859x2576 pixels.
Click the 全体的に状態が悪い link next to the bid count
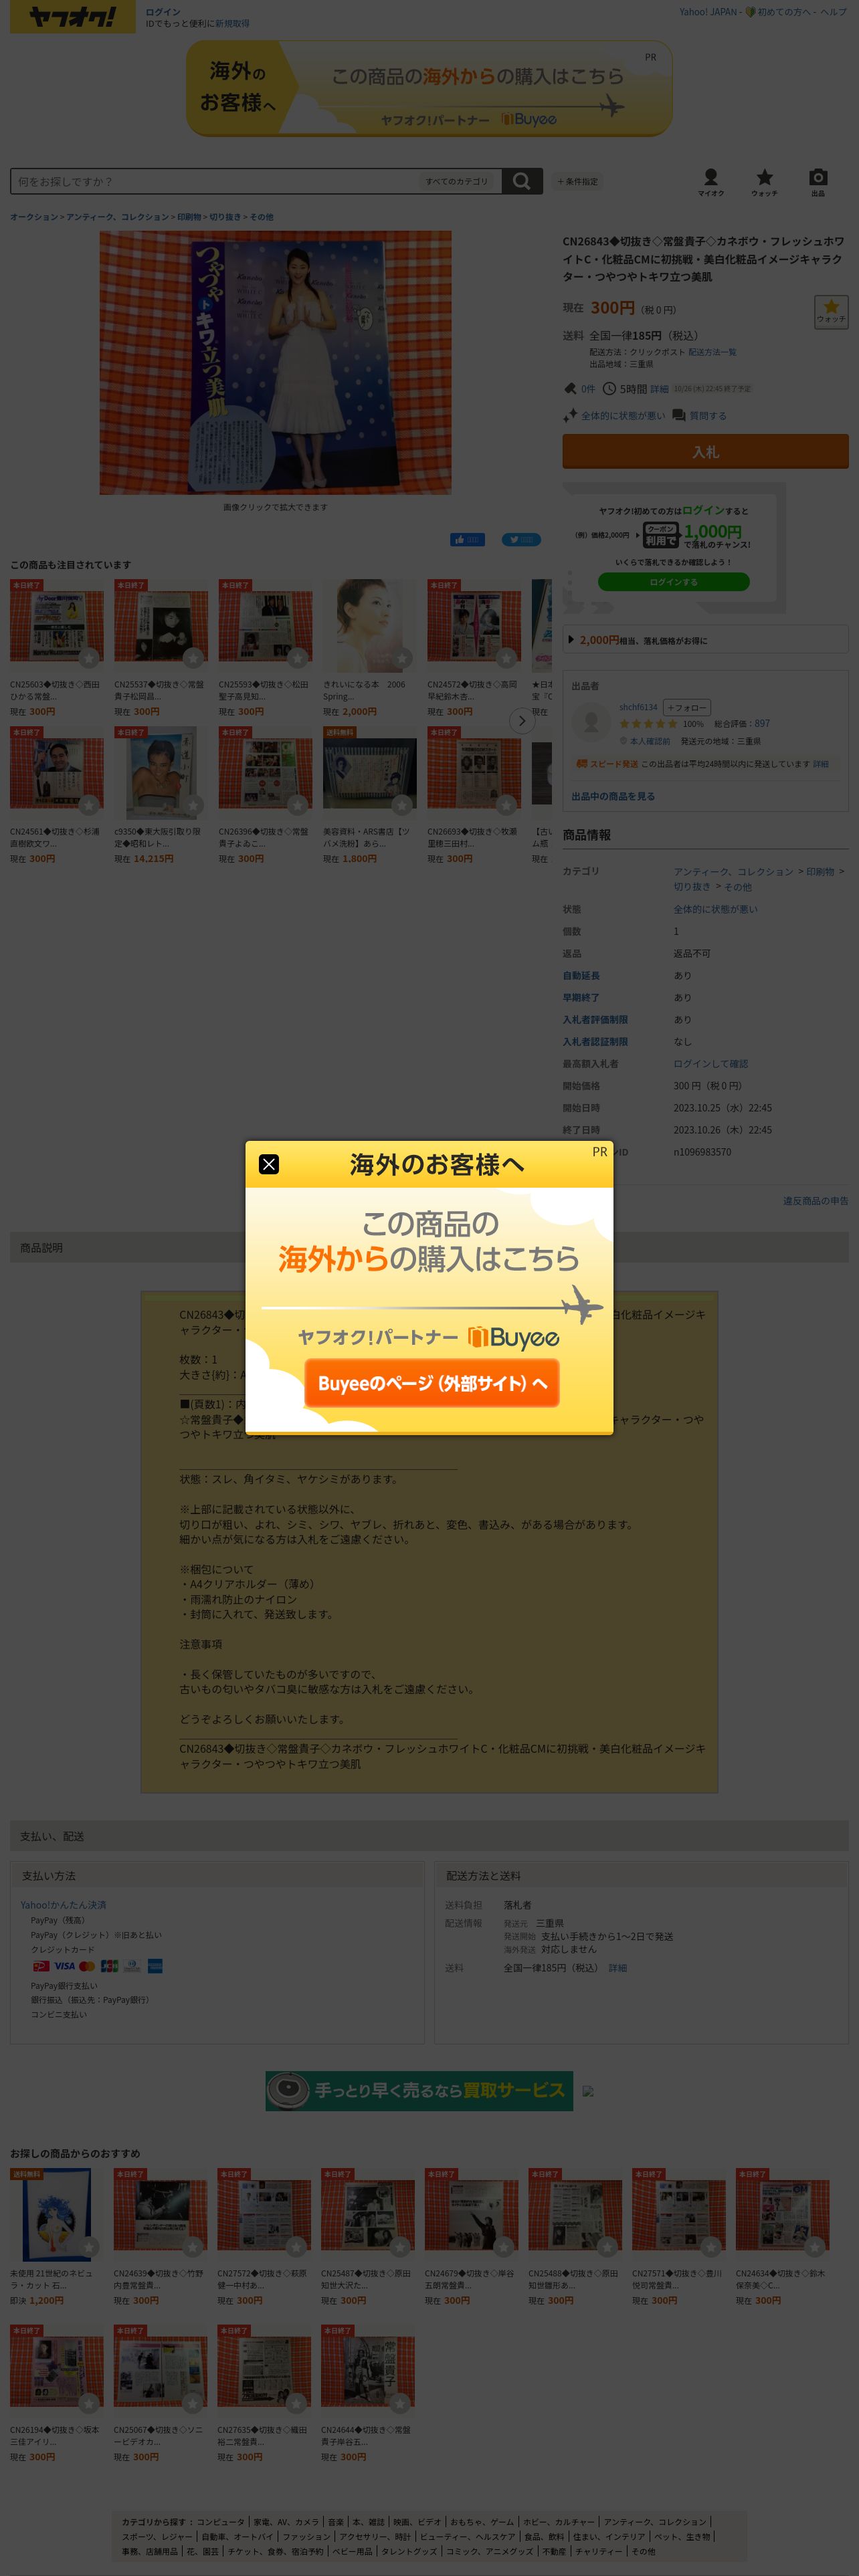click(622, 415)
